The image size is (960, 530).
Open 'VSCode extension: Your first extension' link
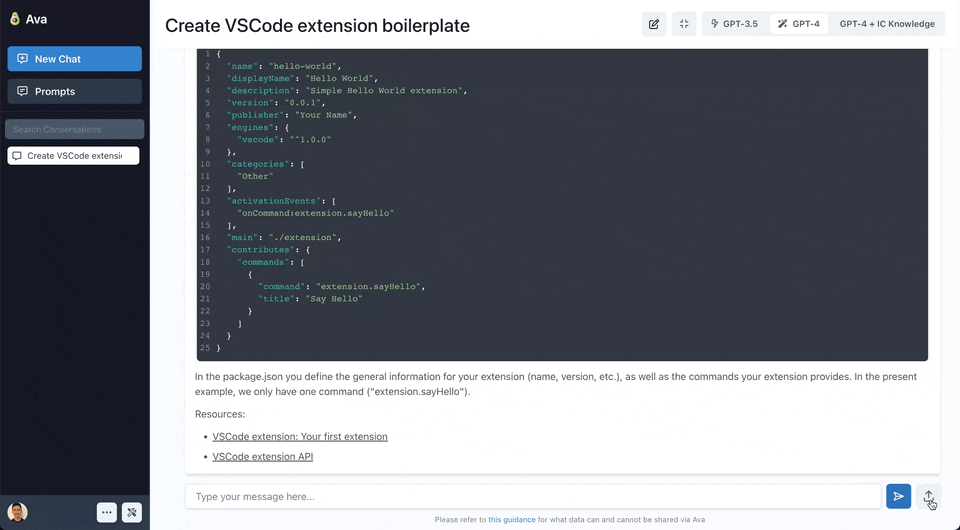click(300, 436)
